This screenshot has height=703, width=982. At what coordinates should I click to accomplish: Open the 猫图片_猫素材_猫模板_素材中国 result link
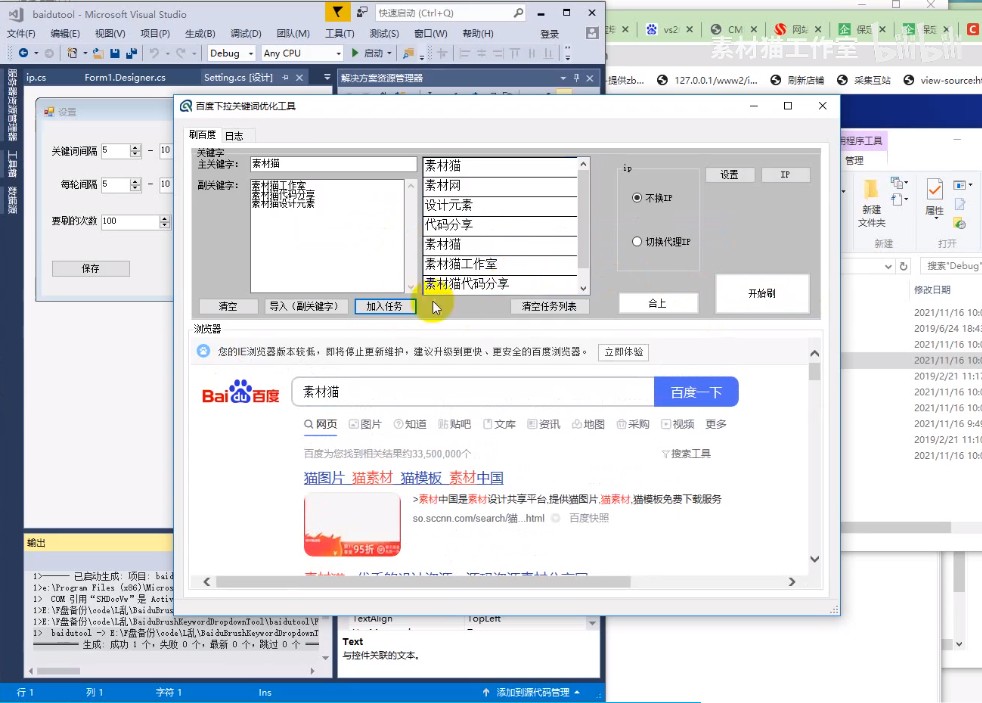click(404, 478)
